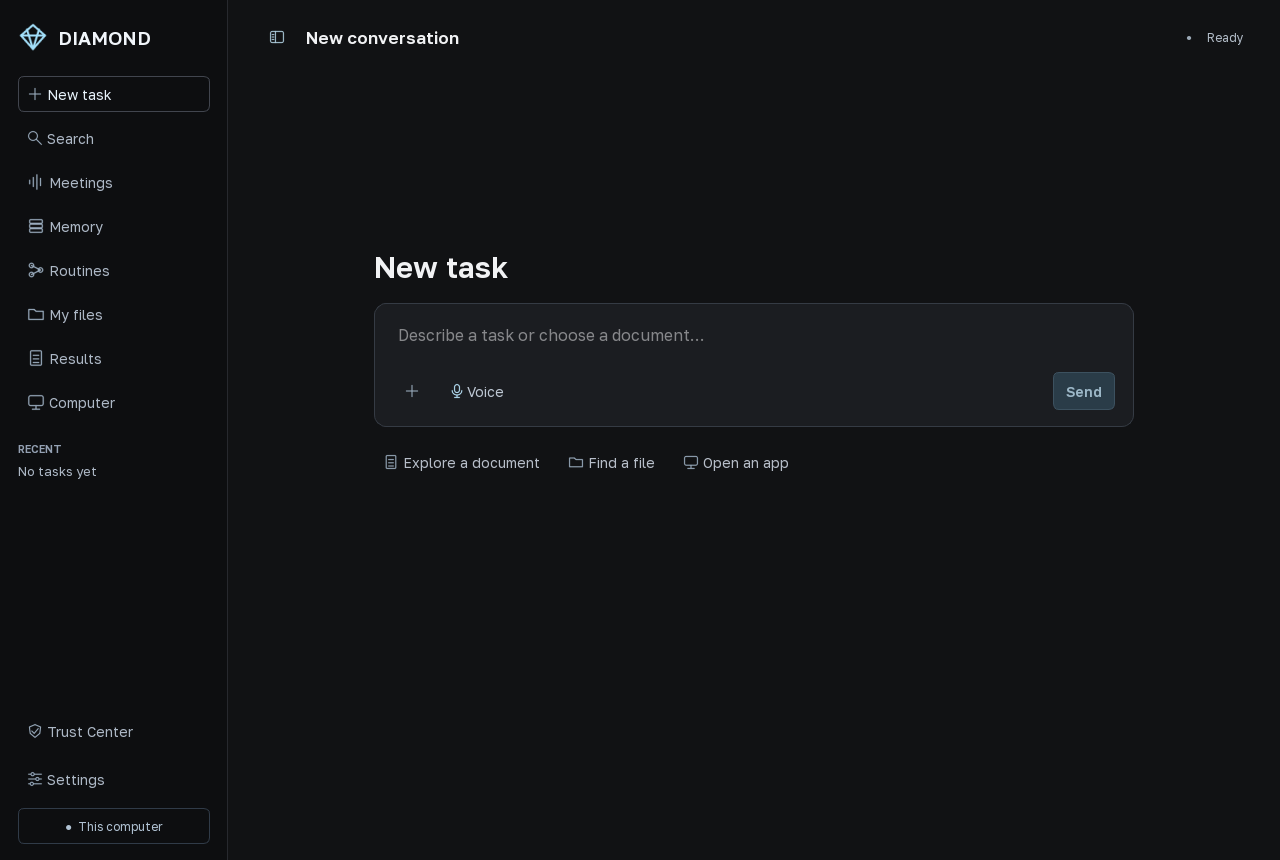Open the Trust Center
Screen dimensions: 1280x860
[x=114, y=731]
